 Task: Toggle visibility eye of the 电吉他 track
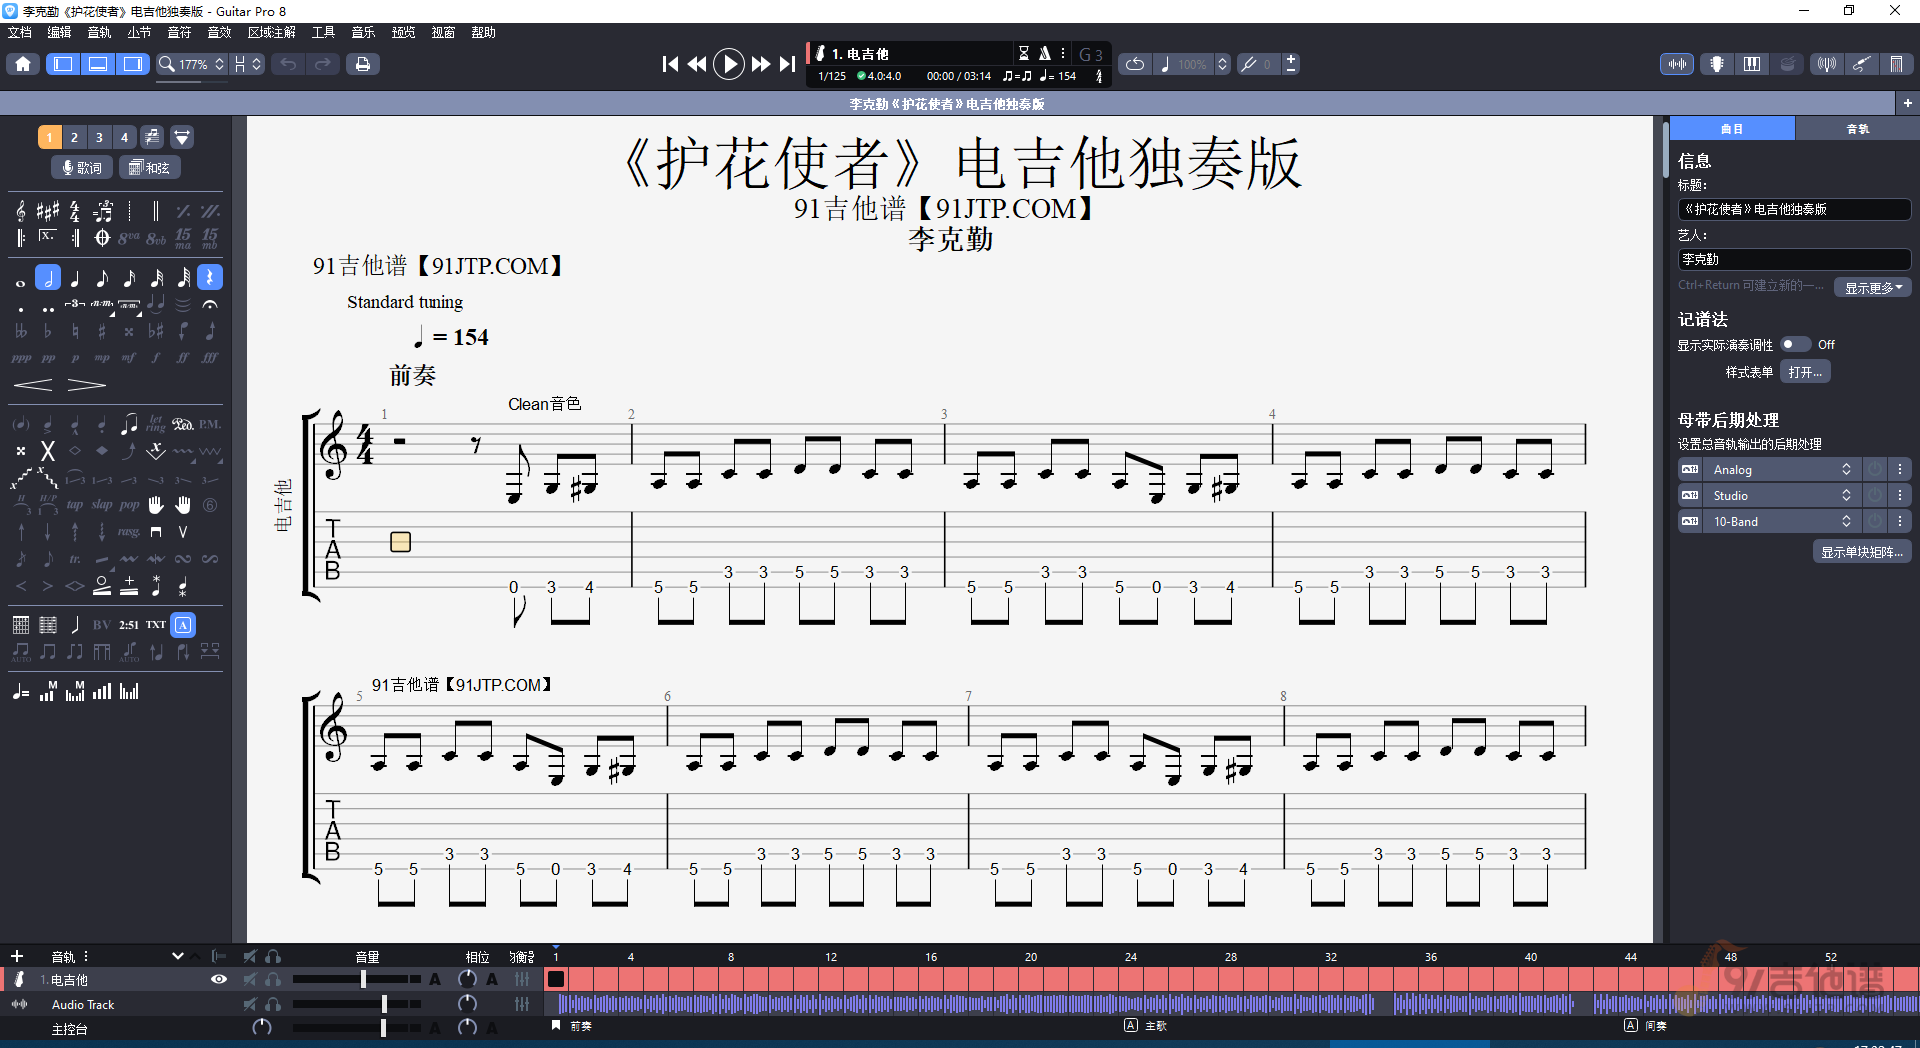[x=219, y=980]
